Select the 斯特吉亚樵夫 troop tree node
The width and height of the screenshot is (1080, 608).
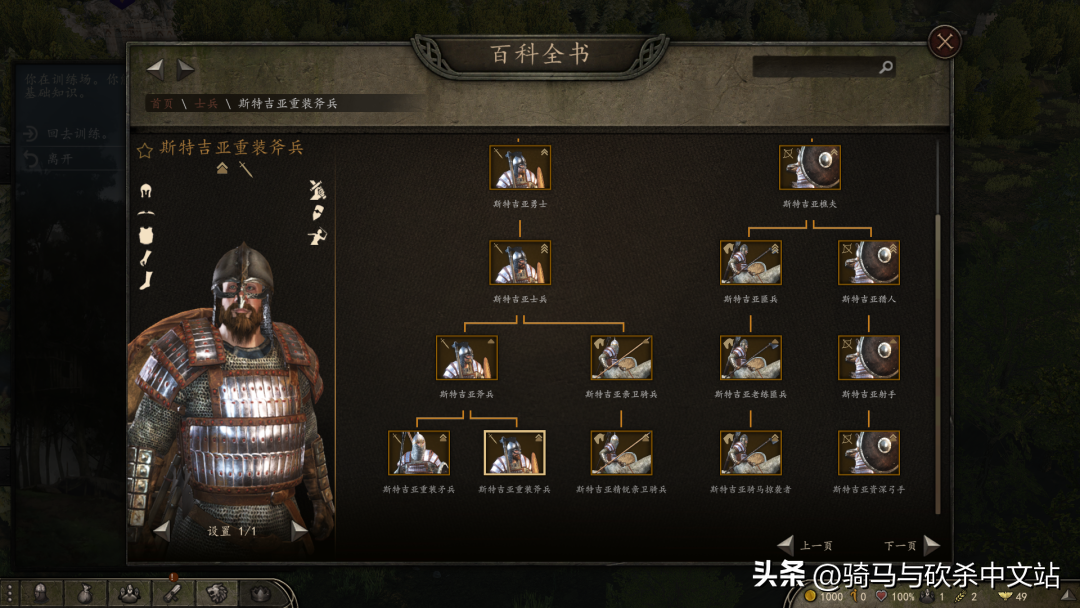[x=810, y=167]
